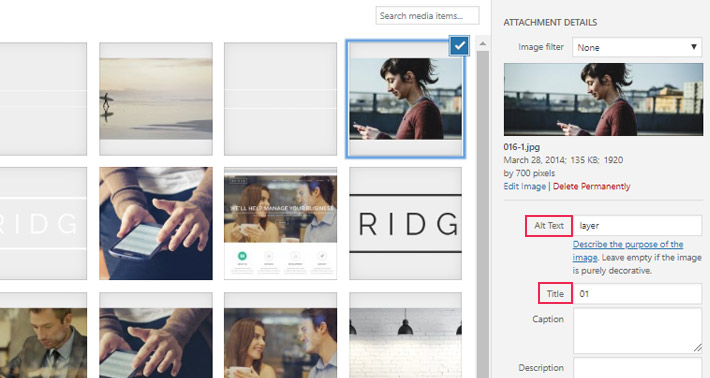Click the attachment preview image
Screen dimensions: 710x378
coord(603,99)
